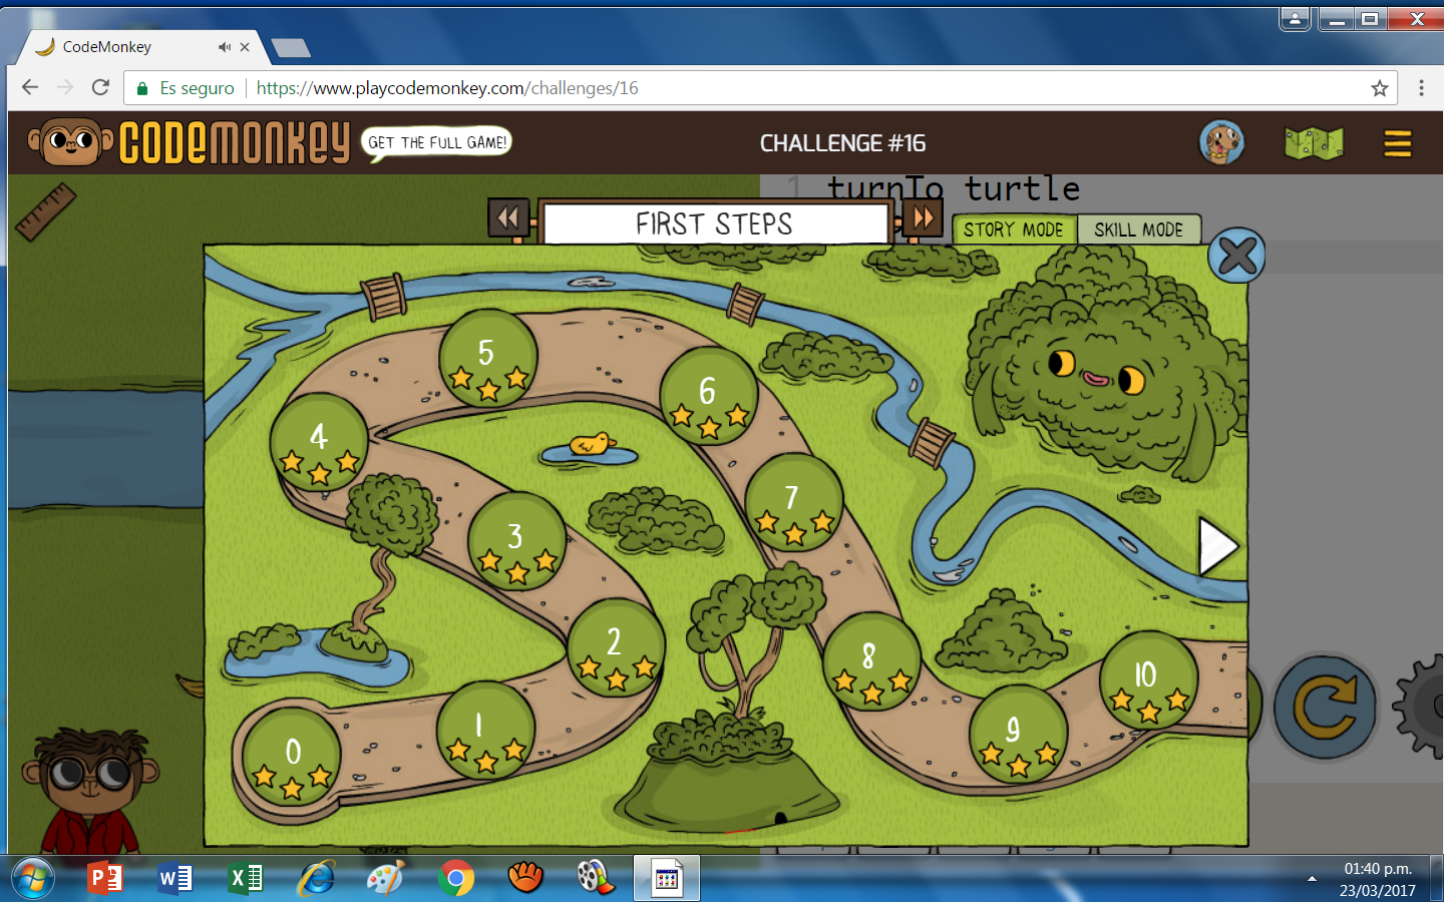Launch challenge 9 level
The height and width of the screenshot is (902, 1444).
click(1018, 734)
